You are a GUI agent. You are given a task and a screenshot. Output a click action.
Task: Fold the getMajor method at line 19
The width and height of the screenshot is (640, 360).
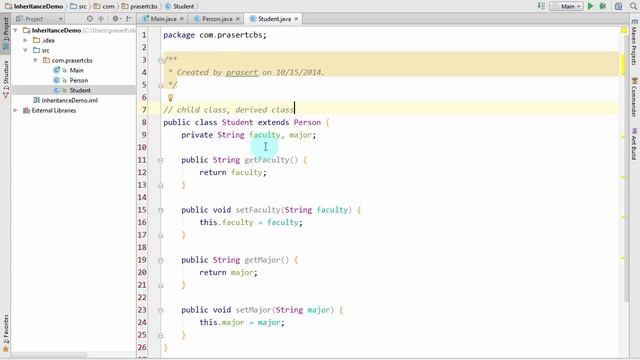[x=160, y=260]
